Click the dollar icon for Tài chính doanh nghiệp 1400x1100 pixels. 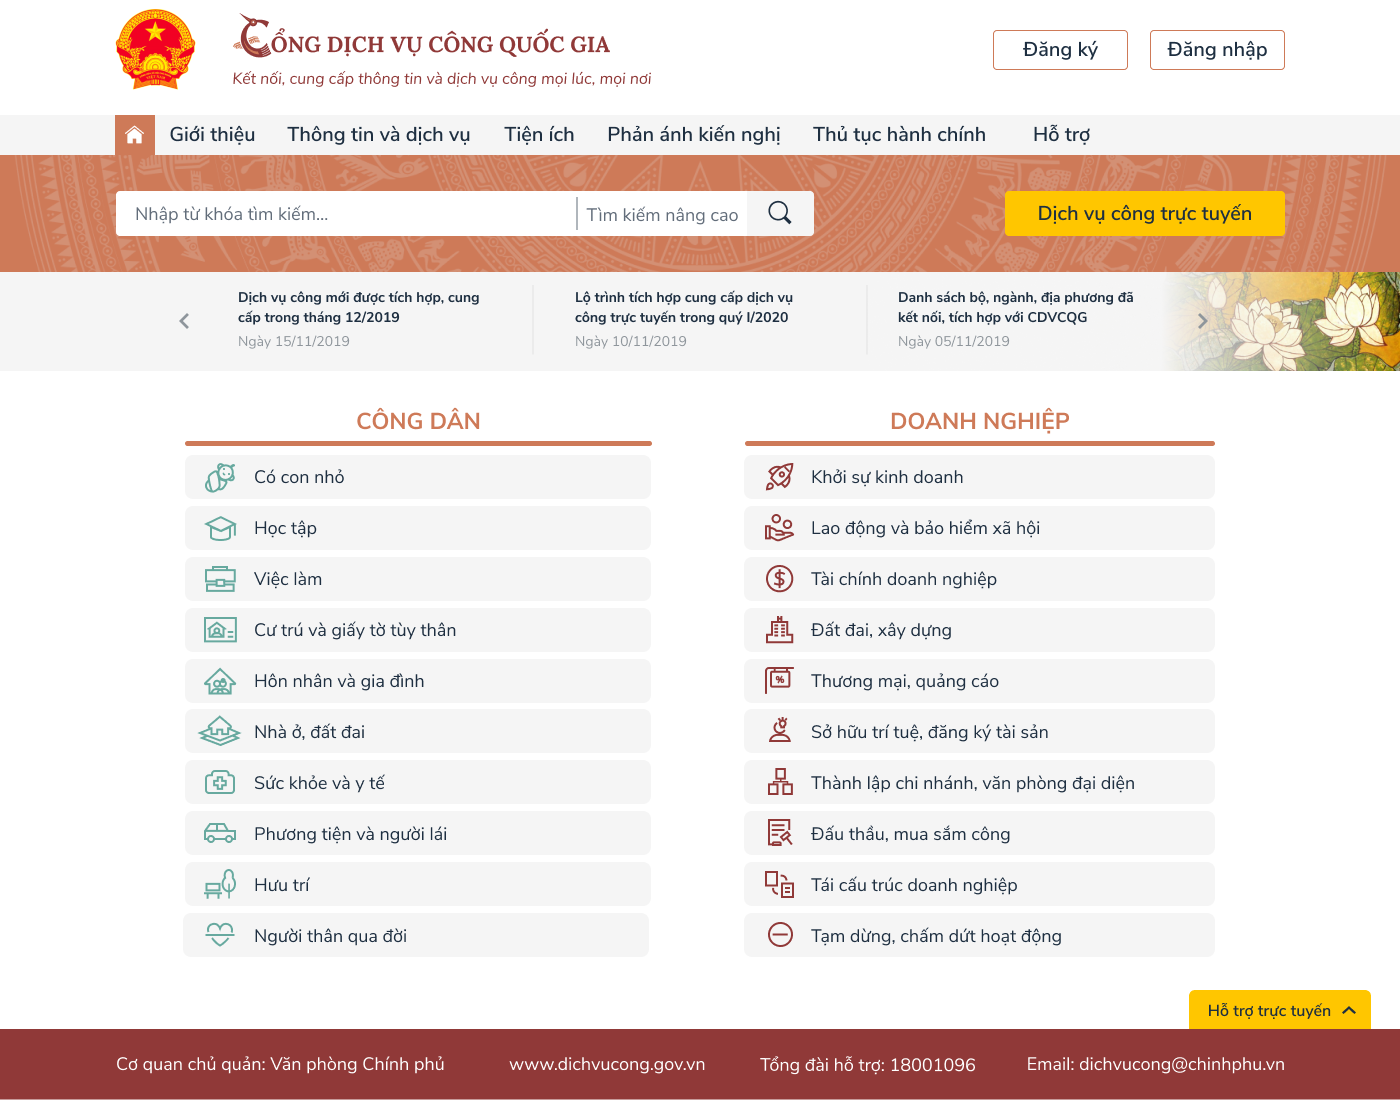780,579
